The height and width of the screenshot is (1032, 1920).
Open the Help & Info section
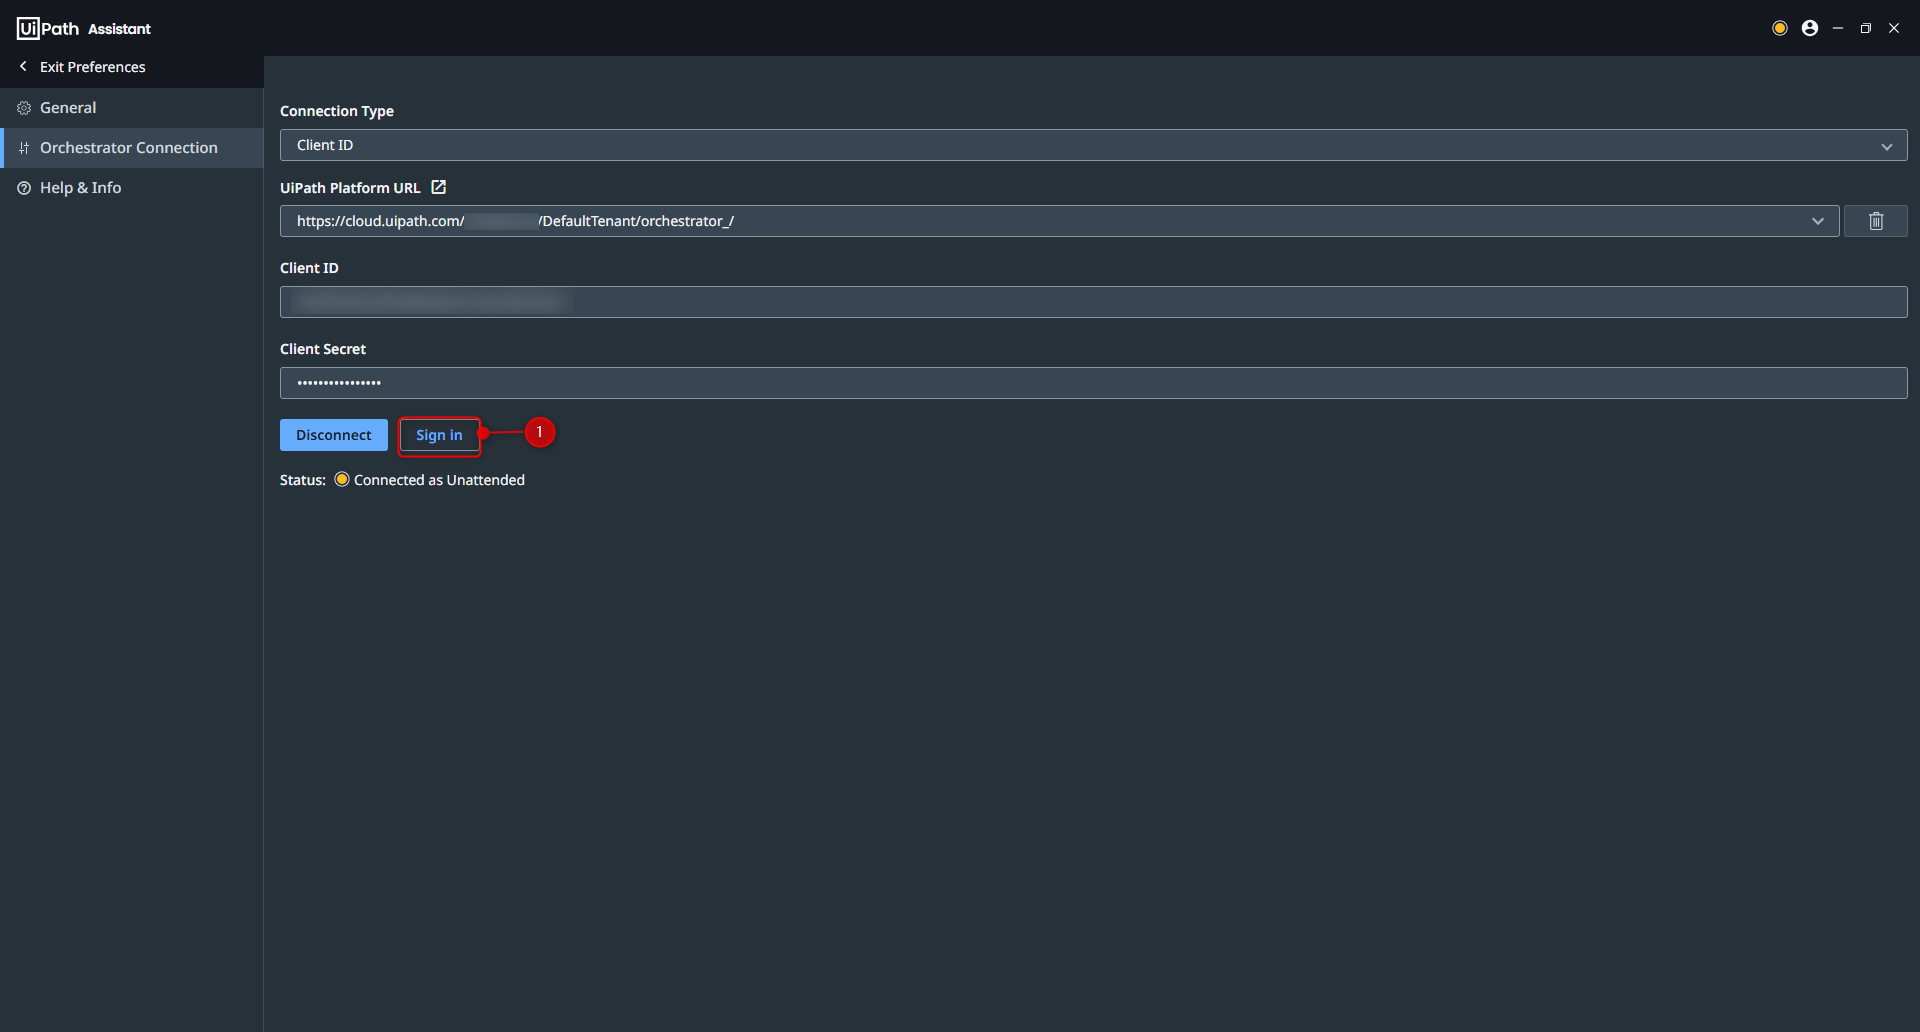132,188
